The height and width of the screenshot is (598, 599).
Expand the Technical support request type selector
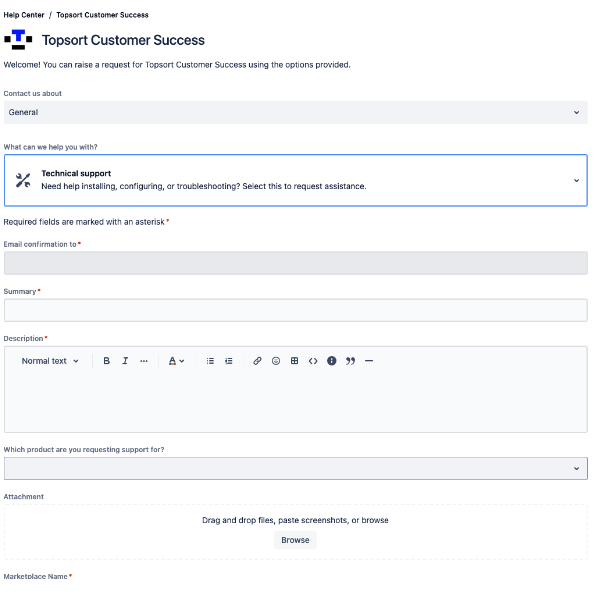pyautogui.click(x=296, y=180)
